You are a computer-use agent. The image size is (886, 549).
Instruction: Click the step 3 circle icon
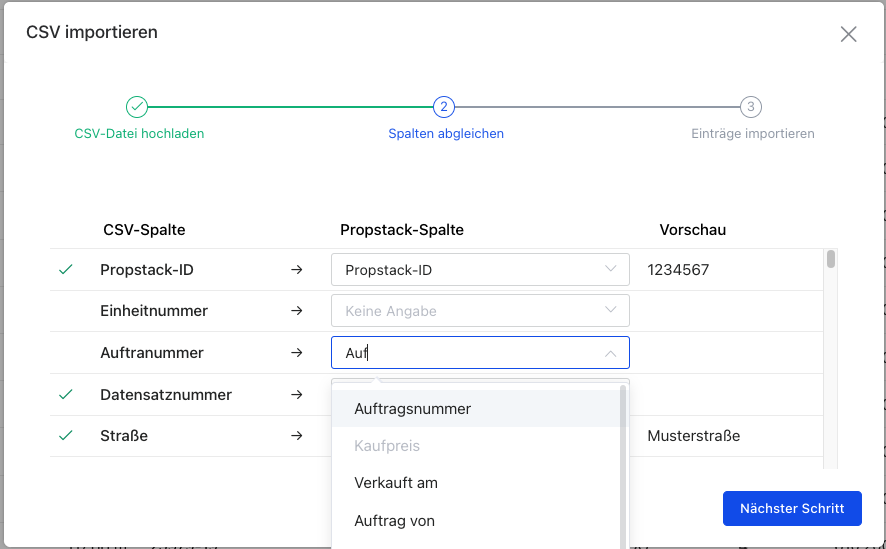click(x=751, y=107)
